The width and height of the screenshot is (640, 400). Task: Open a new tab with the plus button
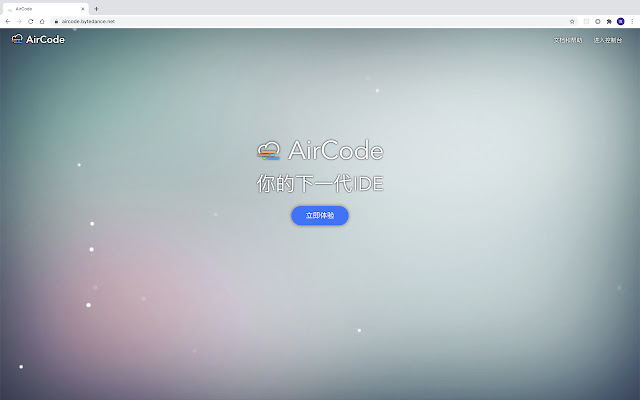click(x=96, y=9)
